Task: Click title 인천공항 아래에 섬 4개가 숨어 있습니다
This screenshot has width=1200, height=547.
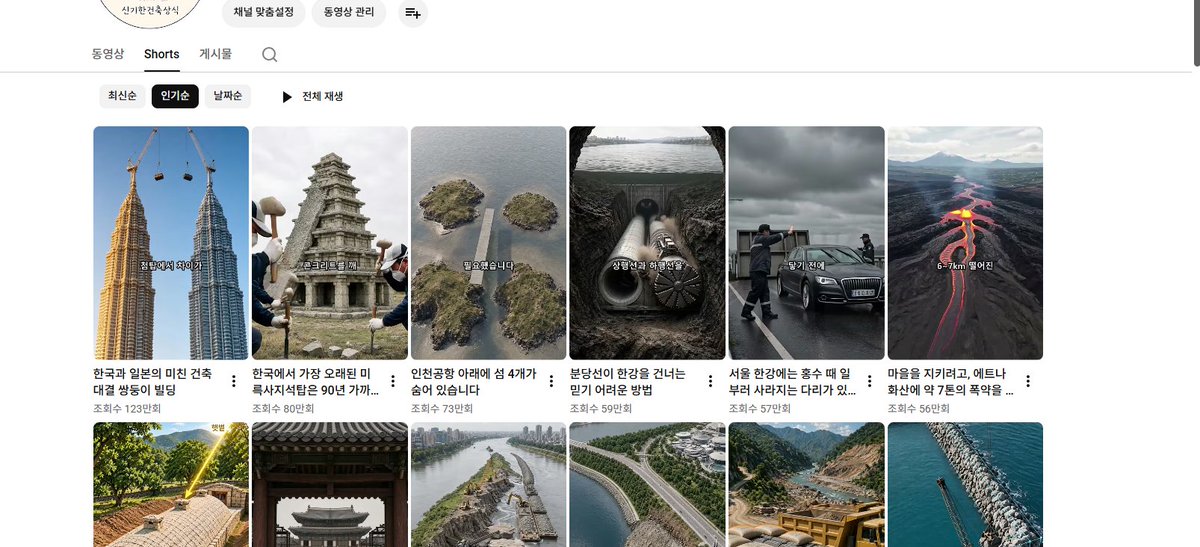Action: [x=474, y=382]
